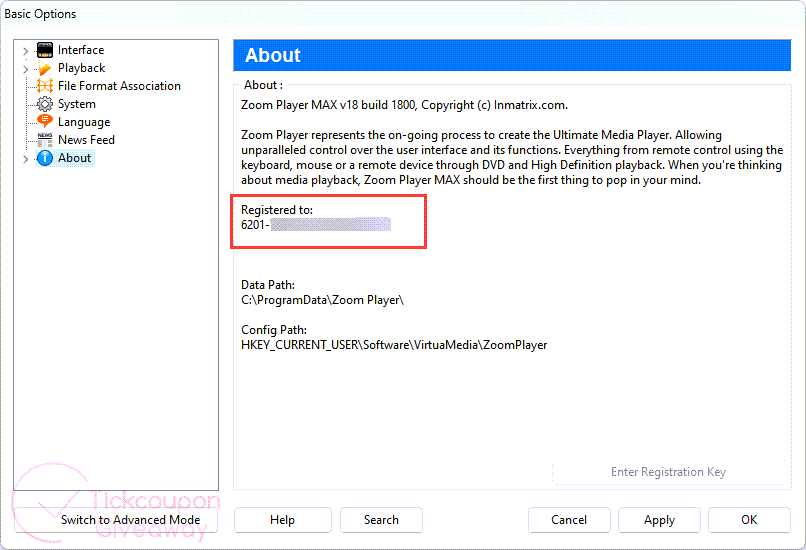Viewport: 806px width, 550px height.
Task: Expand the Playback tree node
Action: tap(25, 68)
